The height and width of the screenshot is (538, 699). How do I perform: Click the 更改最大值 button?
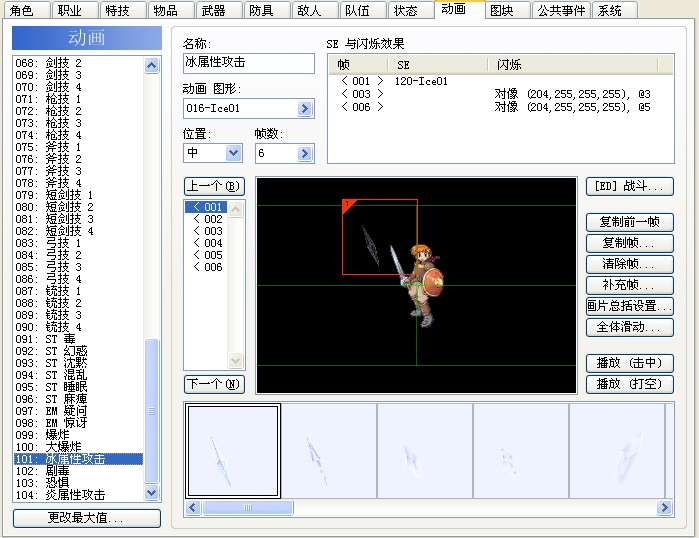click(87, 518)
